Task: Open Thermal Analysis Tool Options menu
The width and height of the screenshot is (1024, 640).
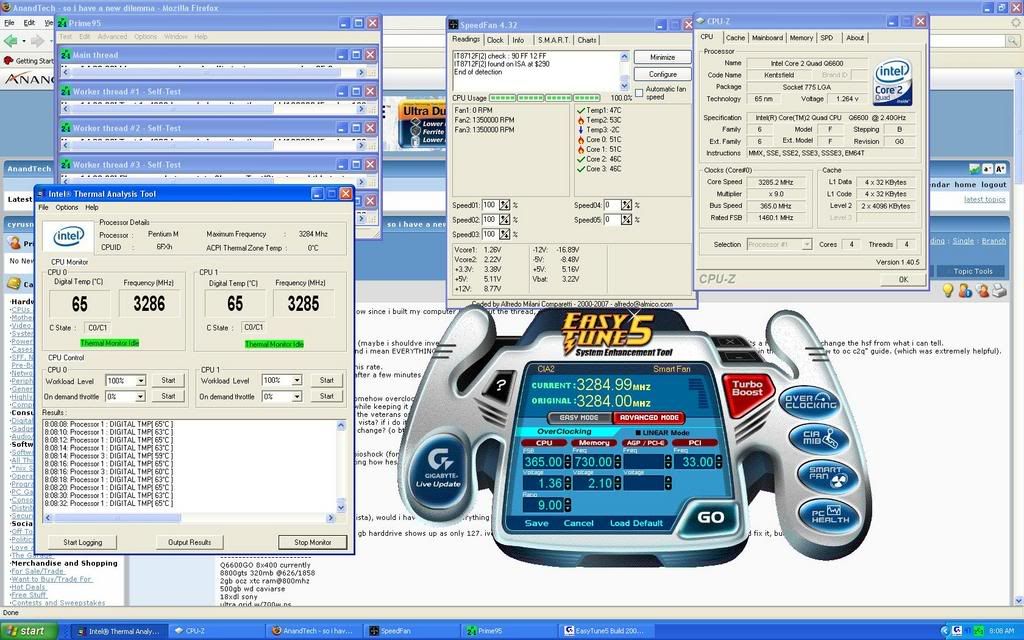Action: tap(67, 208)
